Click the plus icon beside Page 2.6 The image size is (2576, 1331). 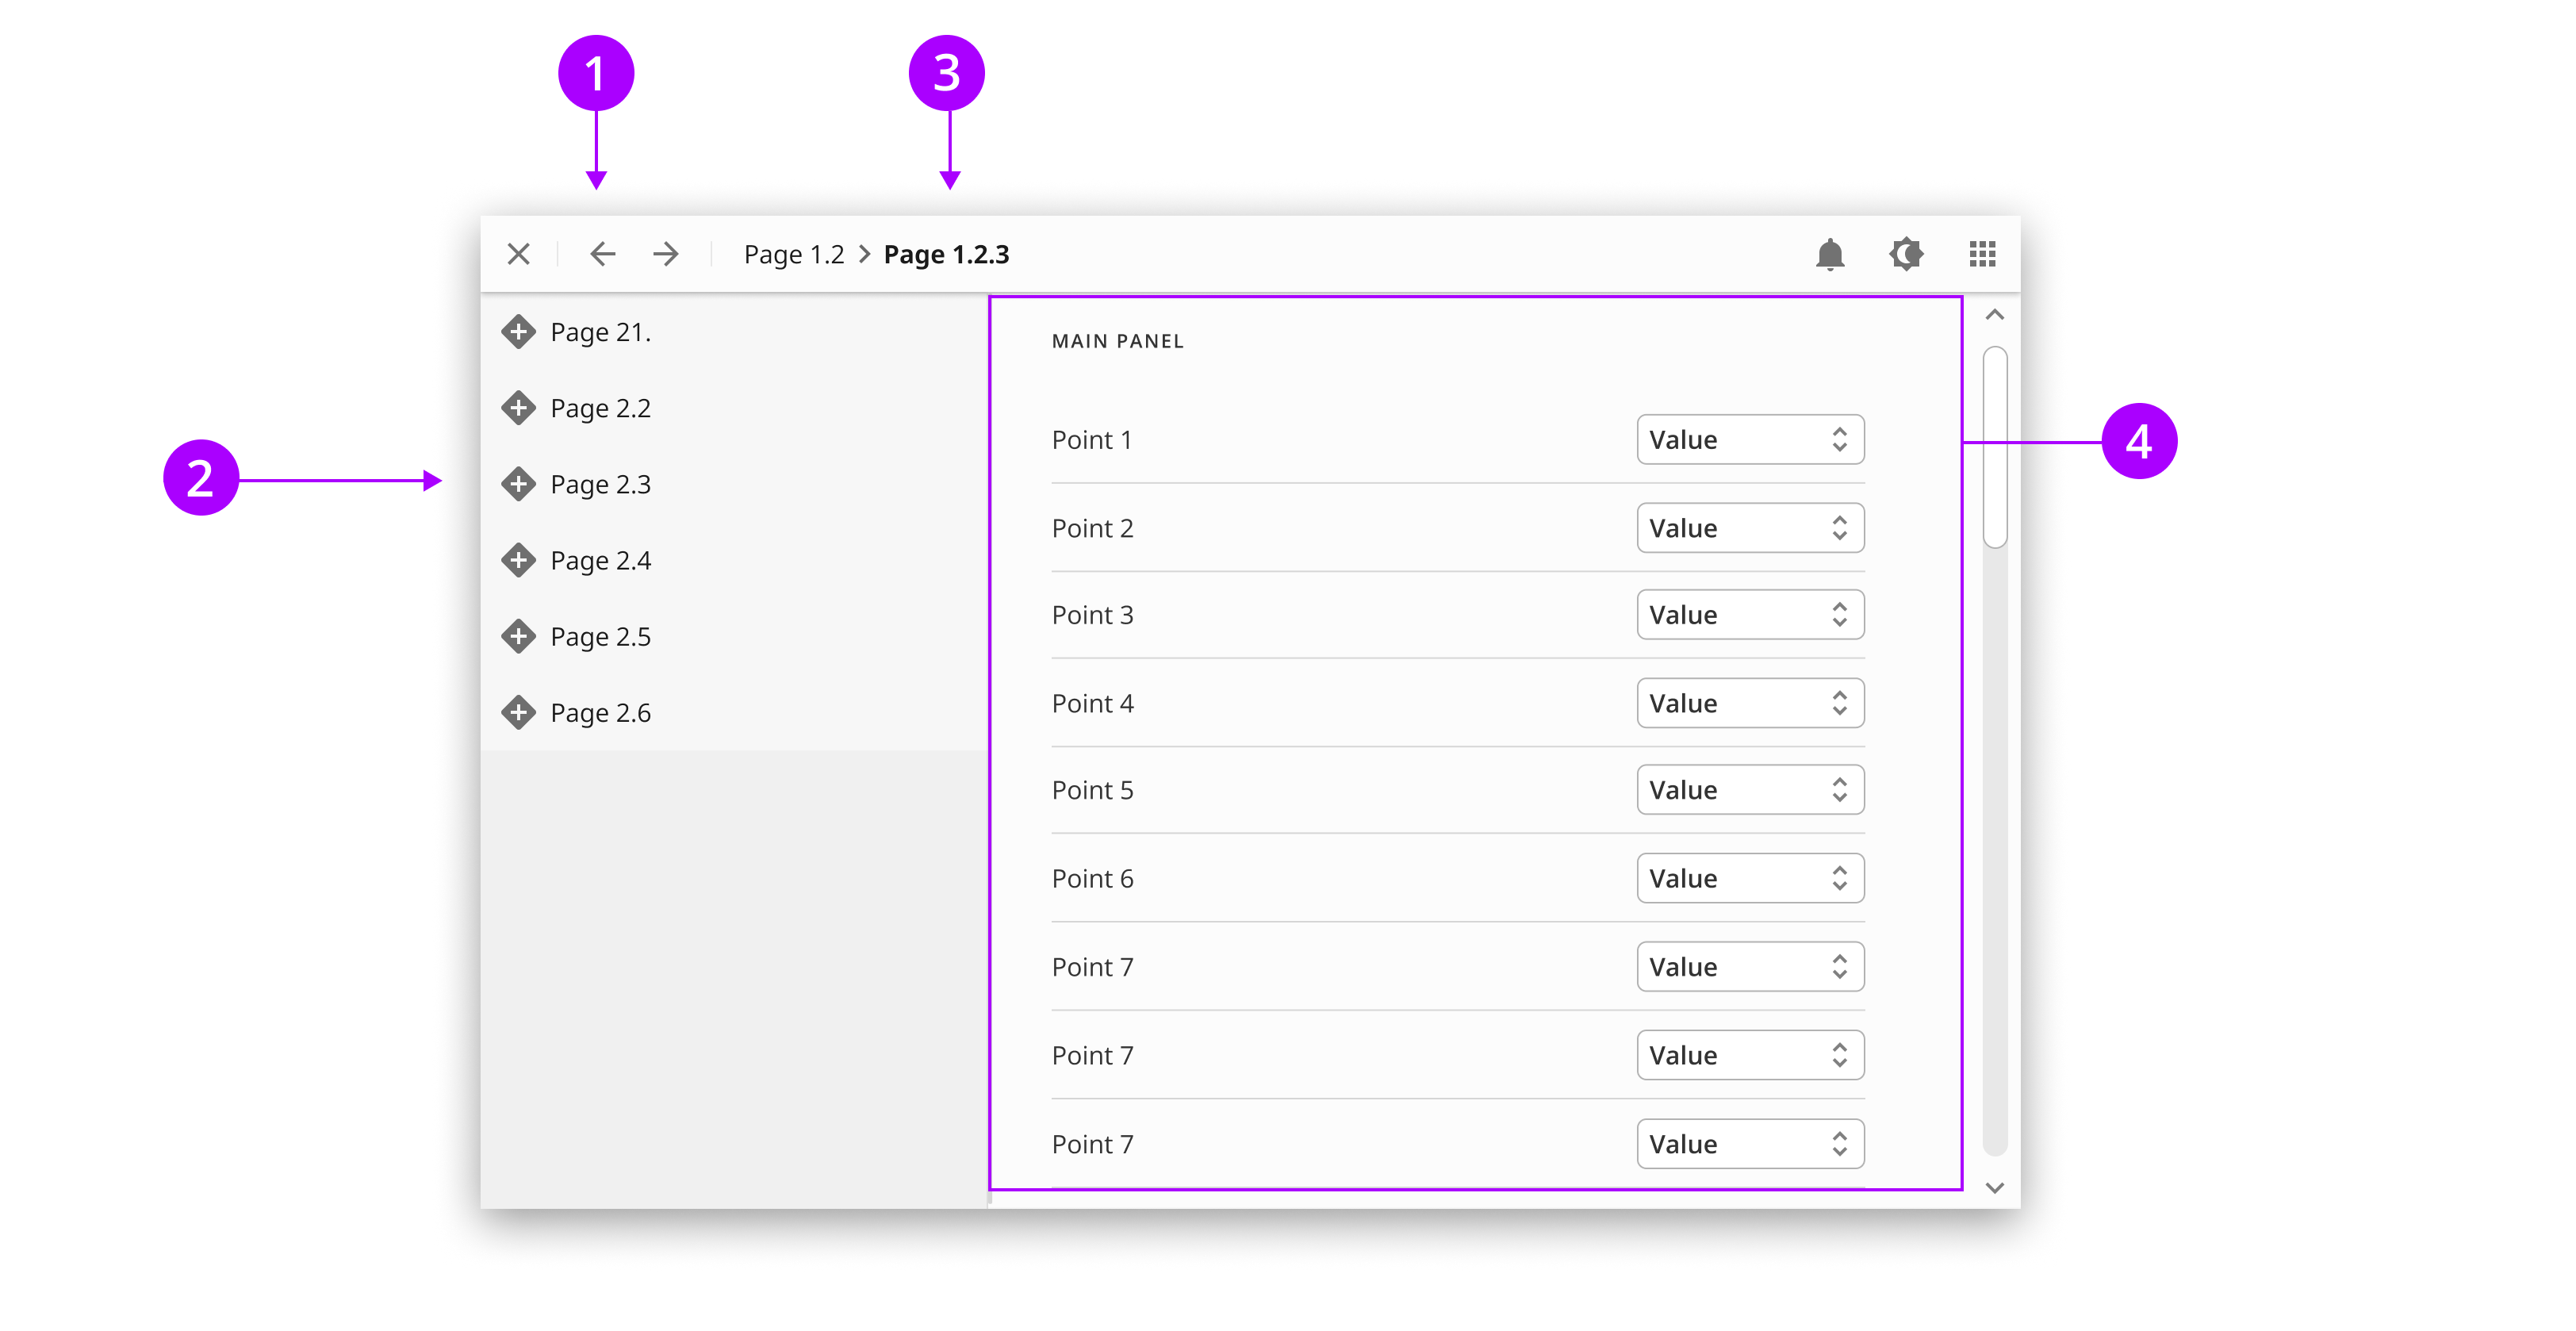coord(518,712)
